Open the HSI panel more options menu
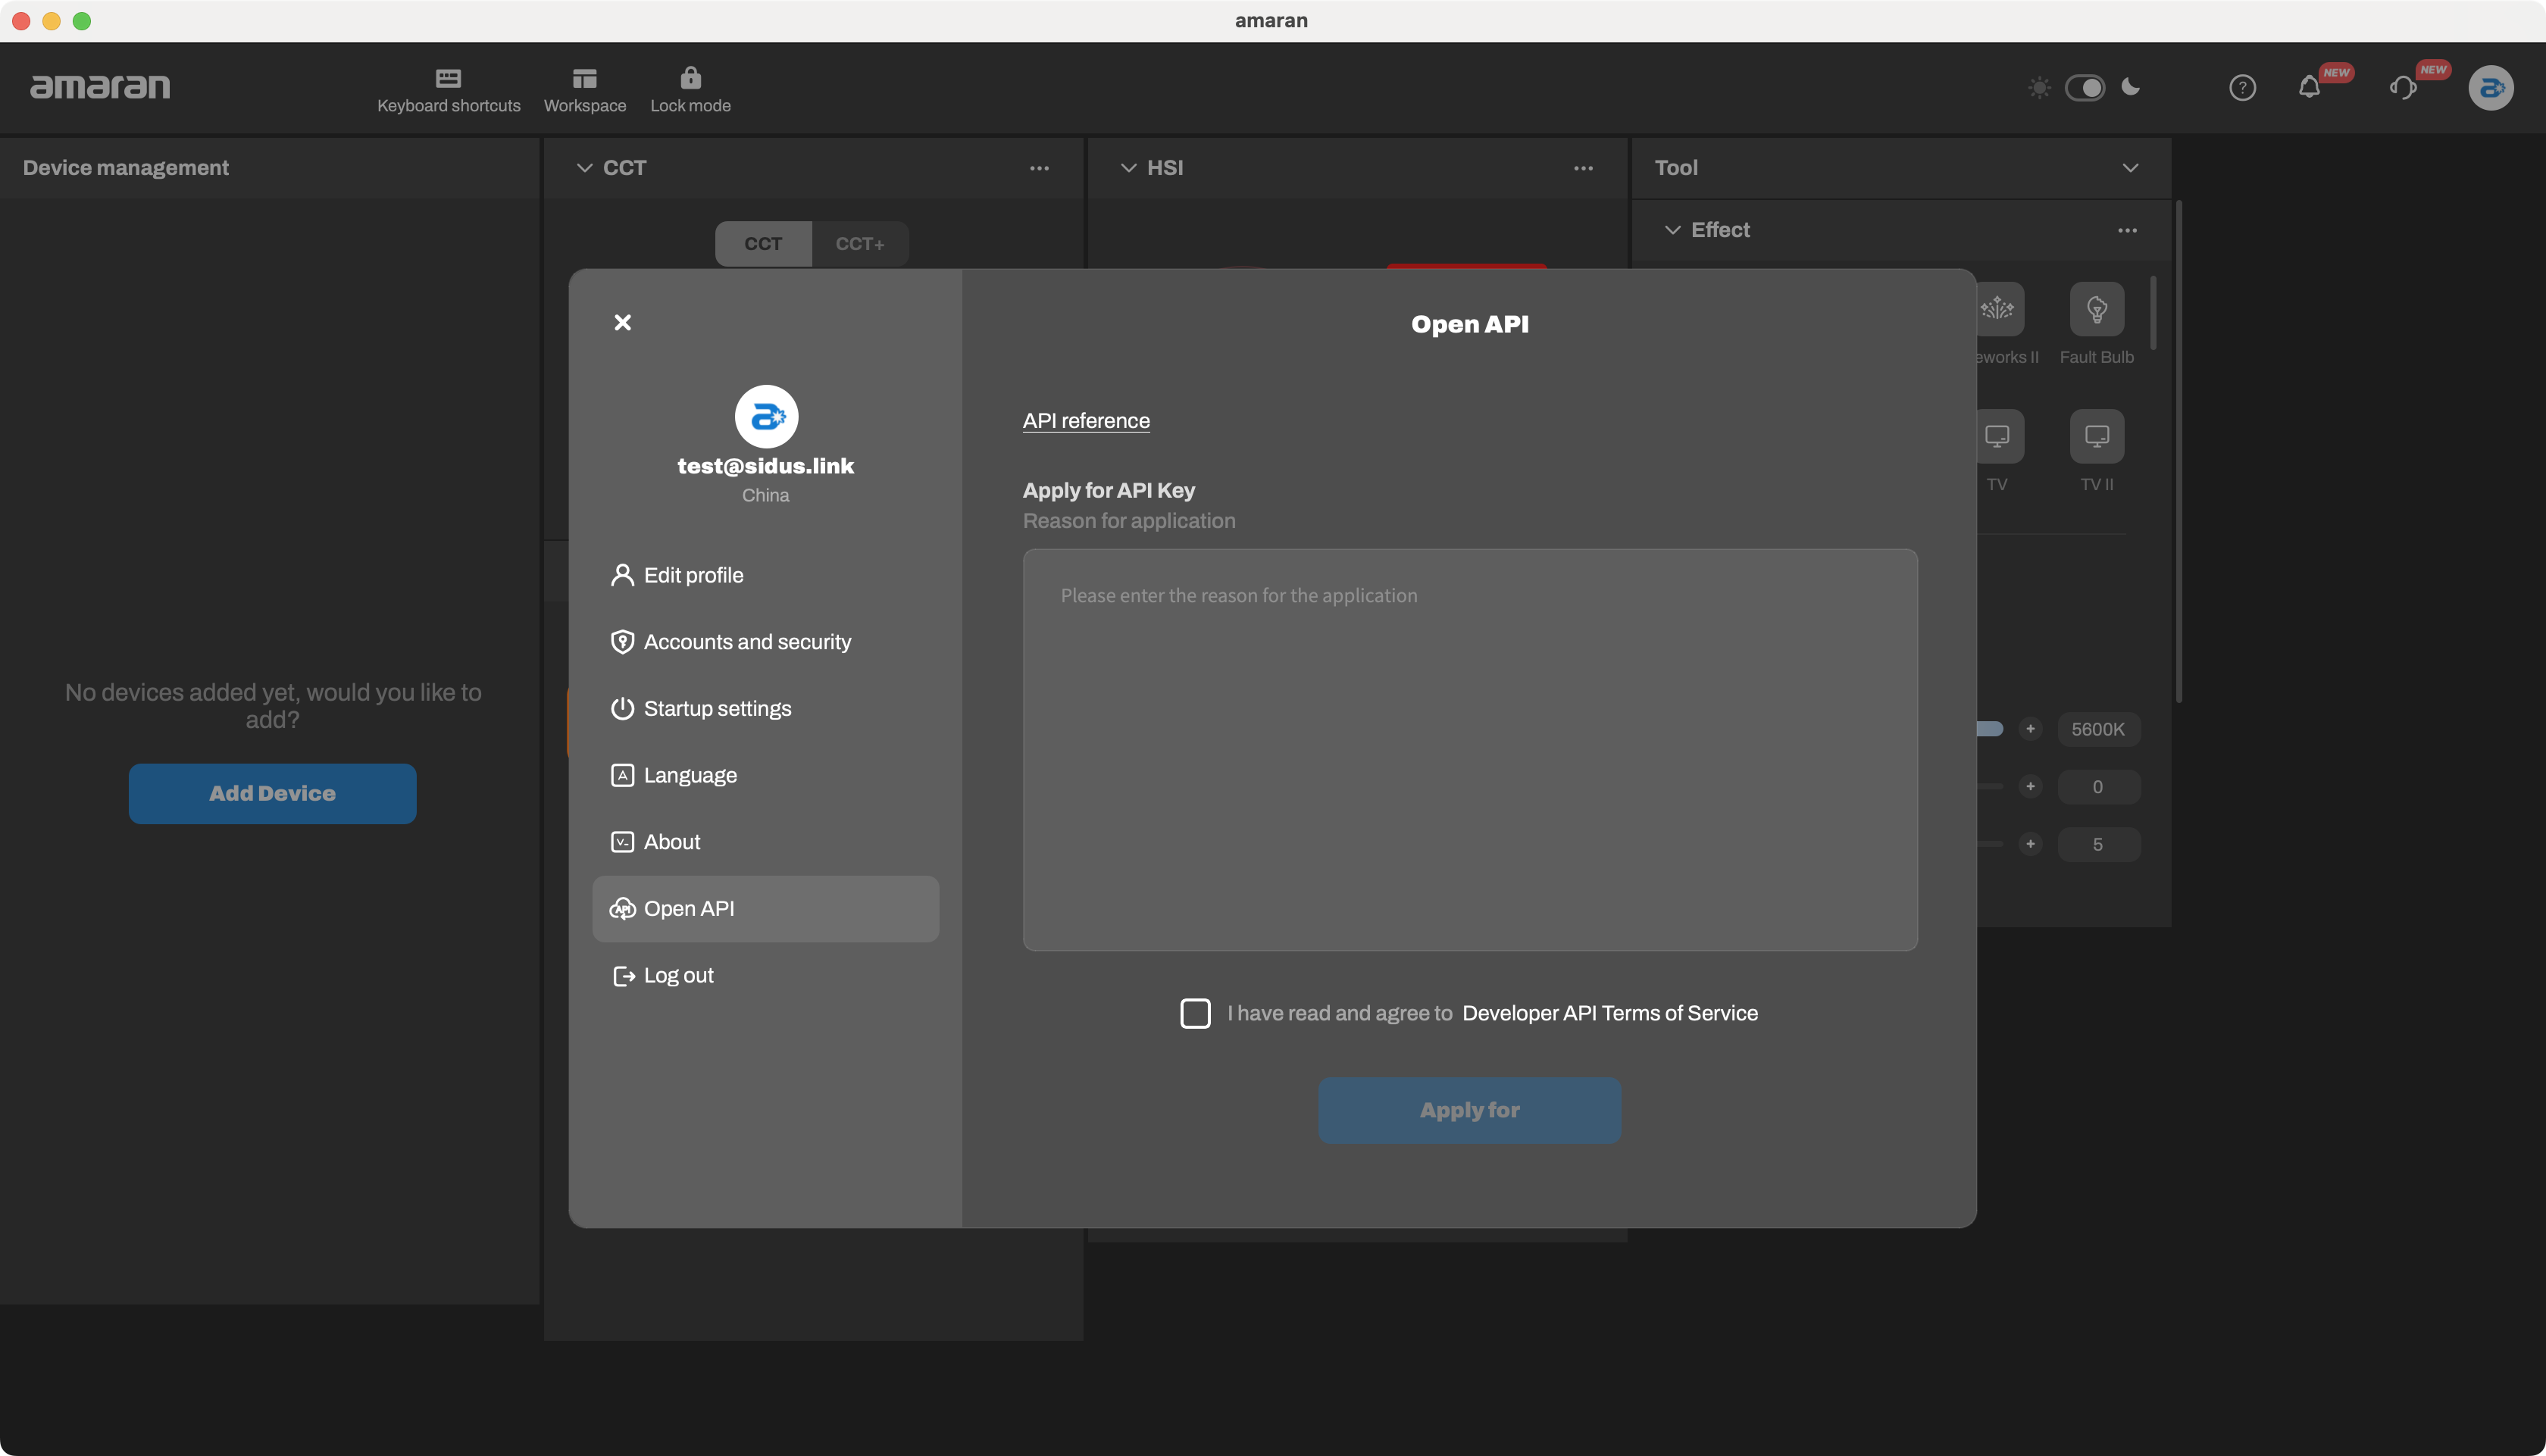 [1583, 168]
